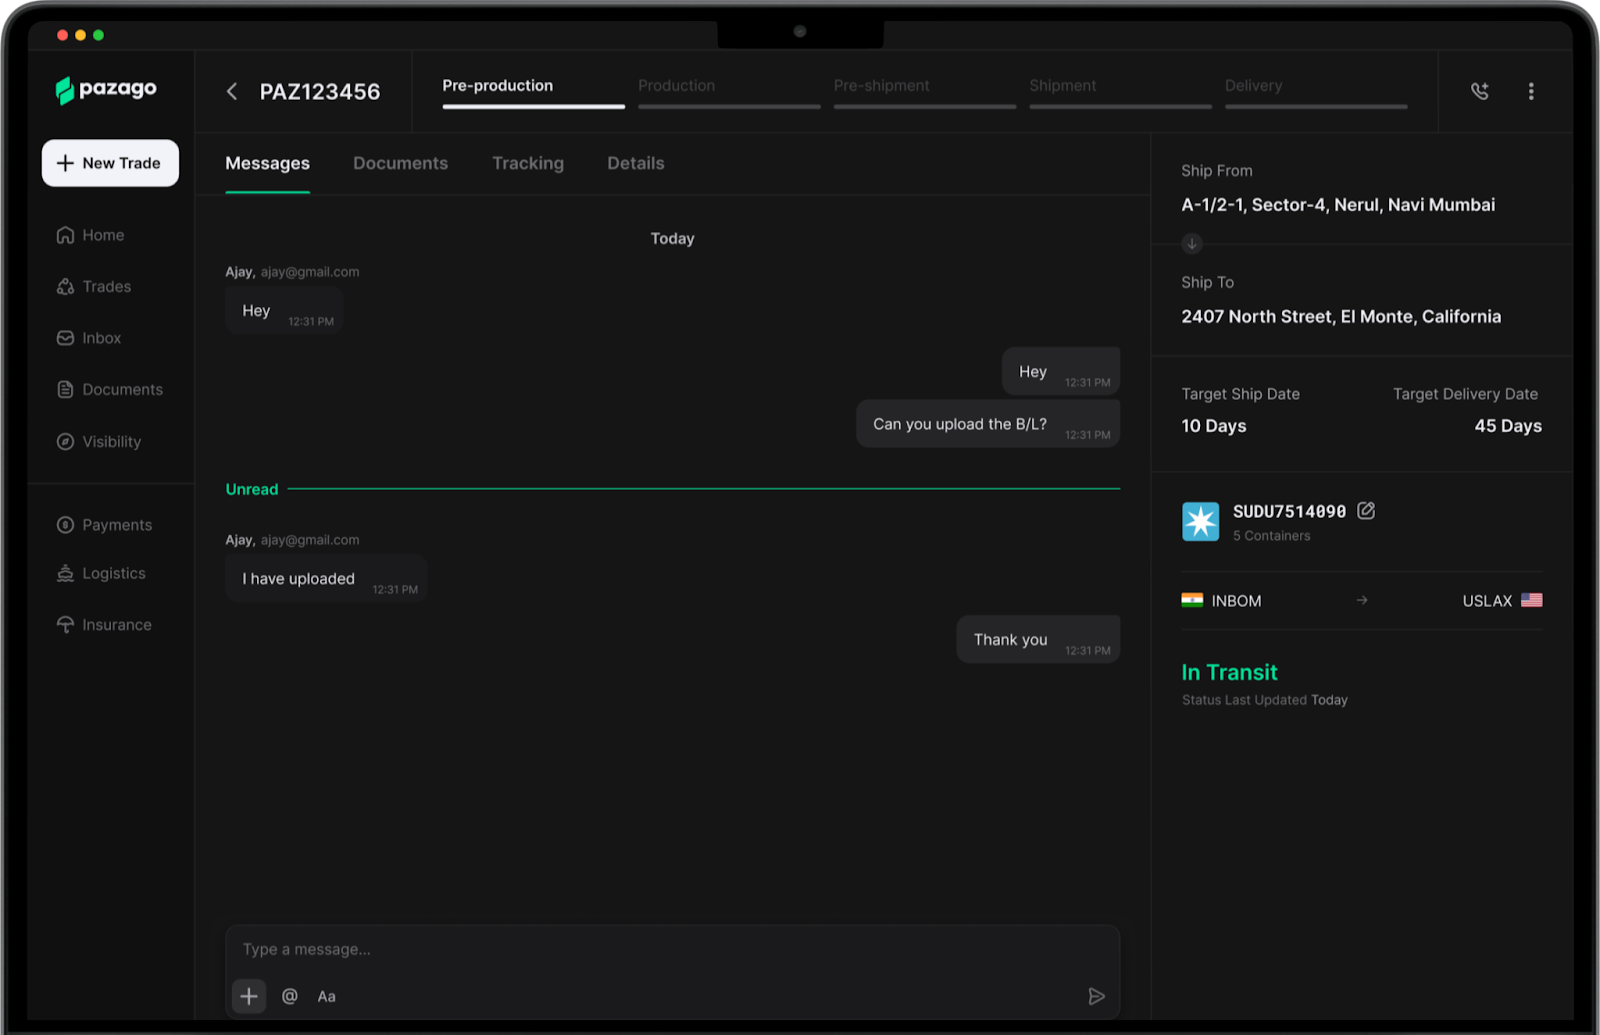Screen dimensions: 1600x1035
Task: Open the Logistics section
Action: click(x=113, y=573)
